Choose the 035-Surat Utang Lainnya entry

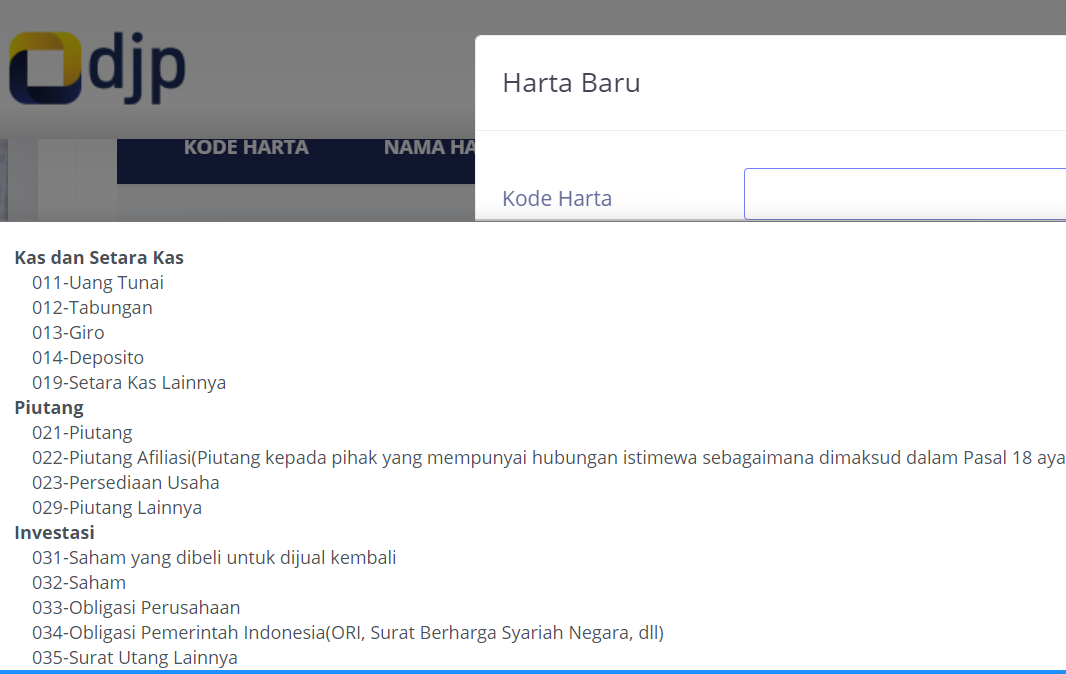(x=134, y=657)
